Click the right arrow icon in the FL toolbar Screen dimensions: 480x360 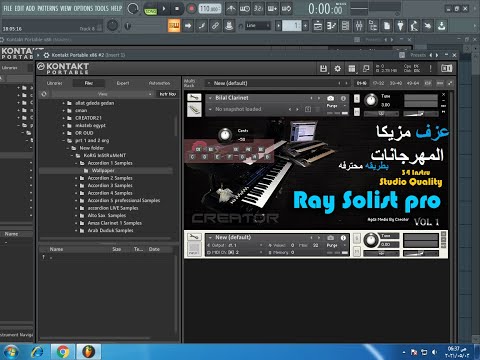pos(188,26)
